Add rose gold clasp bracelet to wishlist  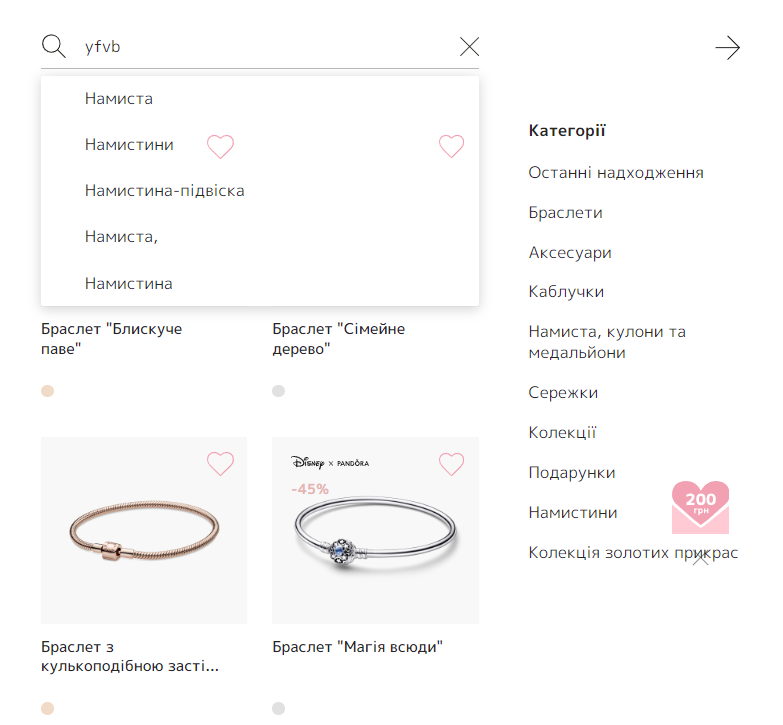(x=220, y=463)
